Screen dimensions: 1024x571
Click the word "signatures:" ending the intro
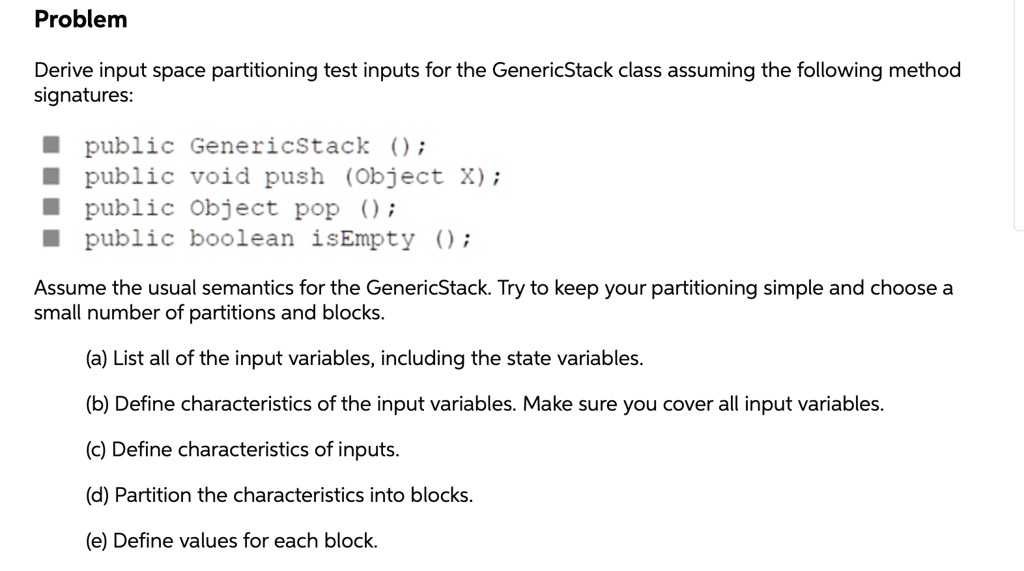pyautogui.click(x=83, y=96)
